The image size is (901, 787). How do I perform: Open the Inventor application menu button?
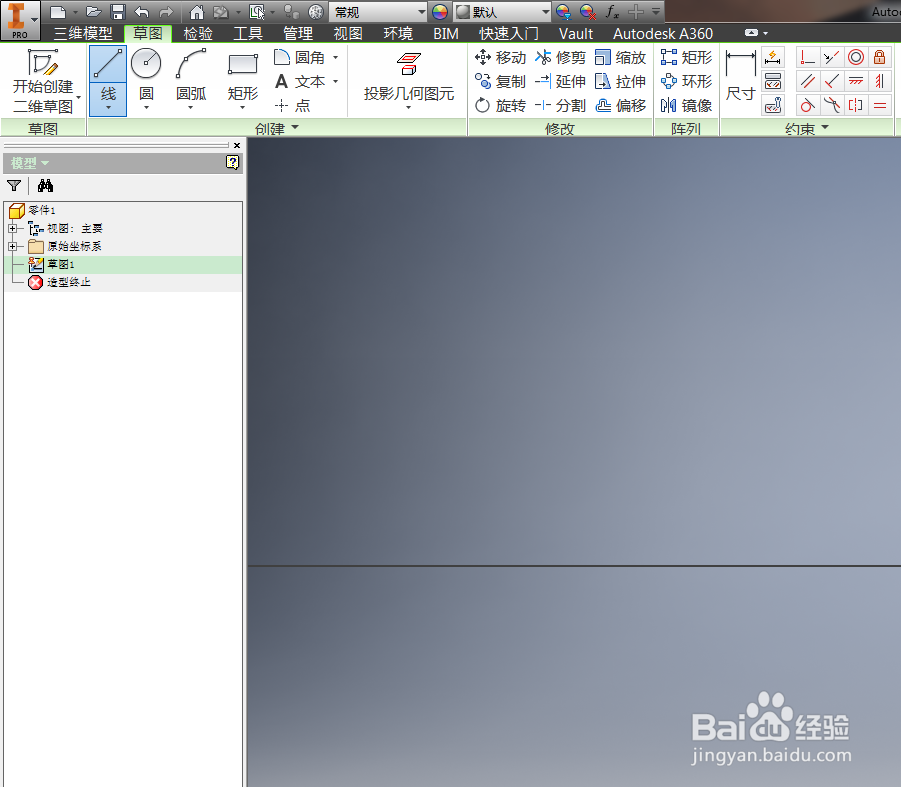coord(20,20)
